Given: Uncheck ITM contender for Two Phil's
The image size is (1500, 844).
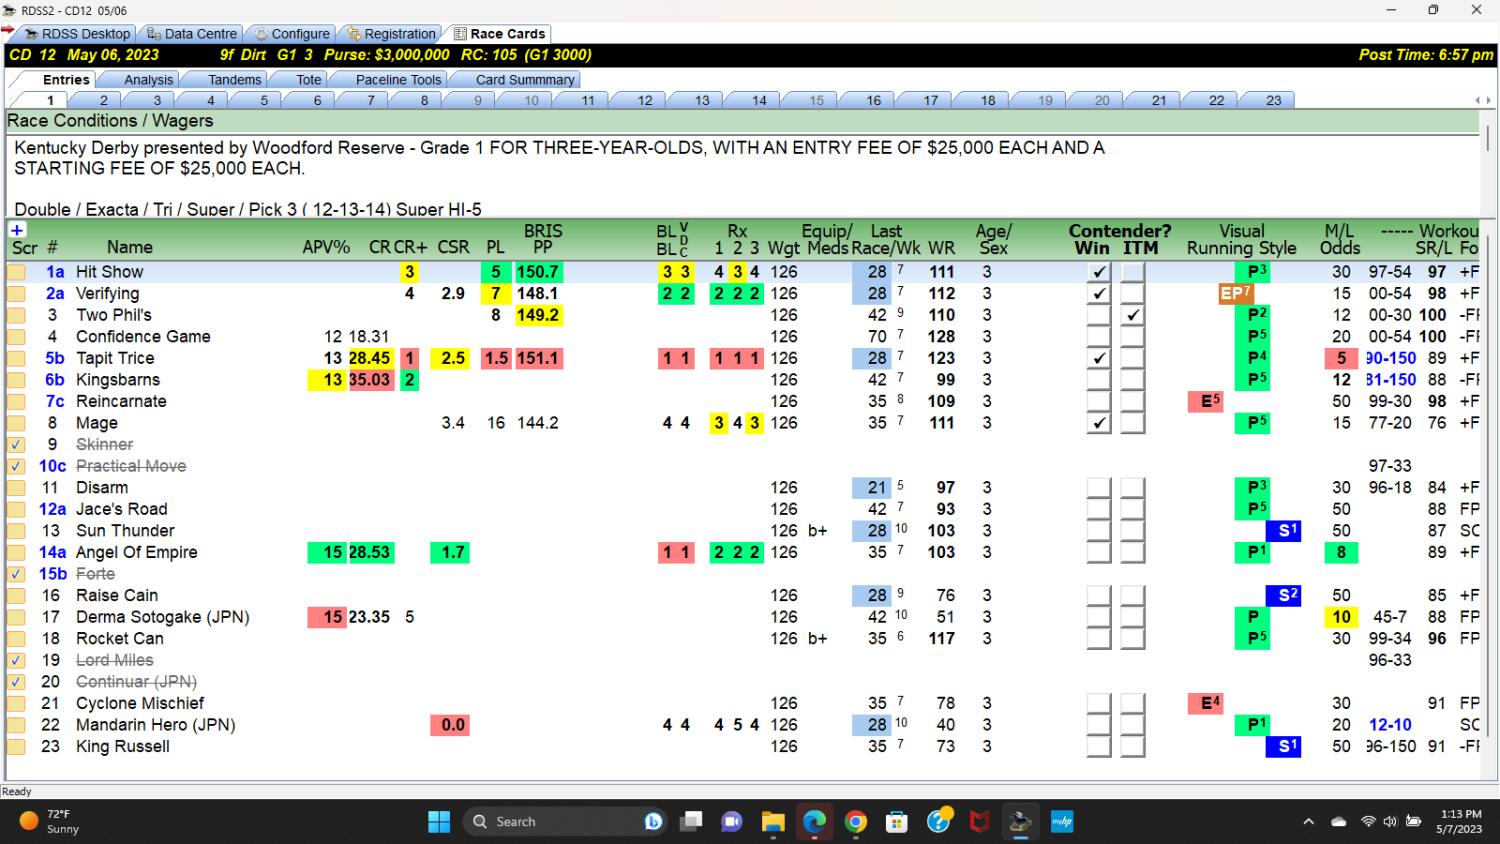Looking at the screenshot, I should [x=1132, y=315].
